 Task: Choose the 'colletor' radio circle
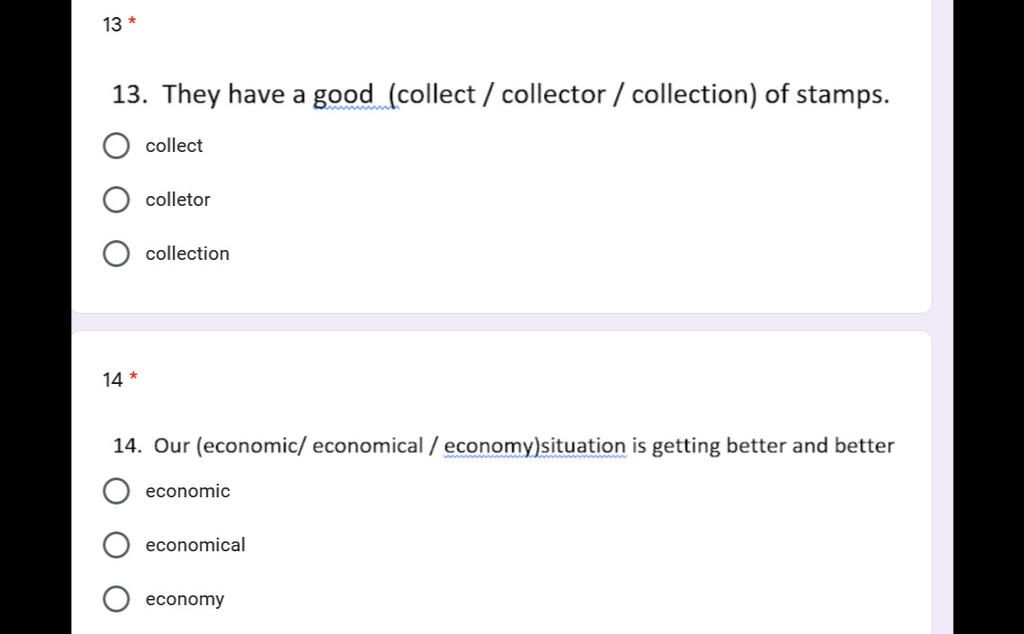click(116, 200)
